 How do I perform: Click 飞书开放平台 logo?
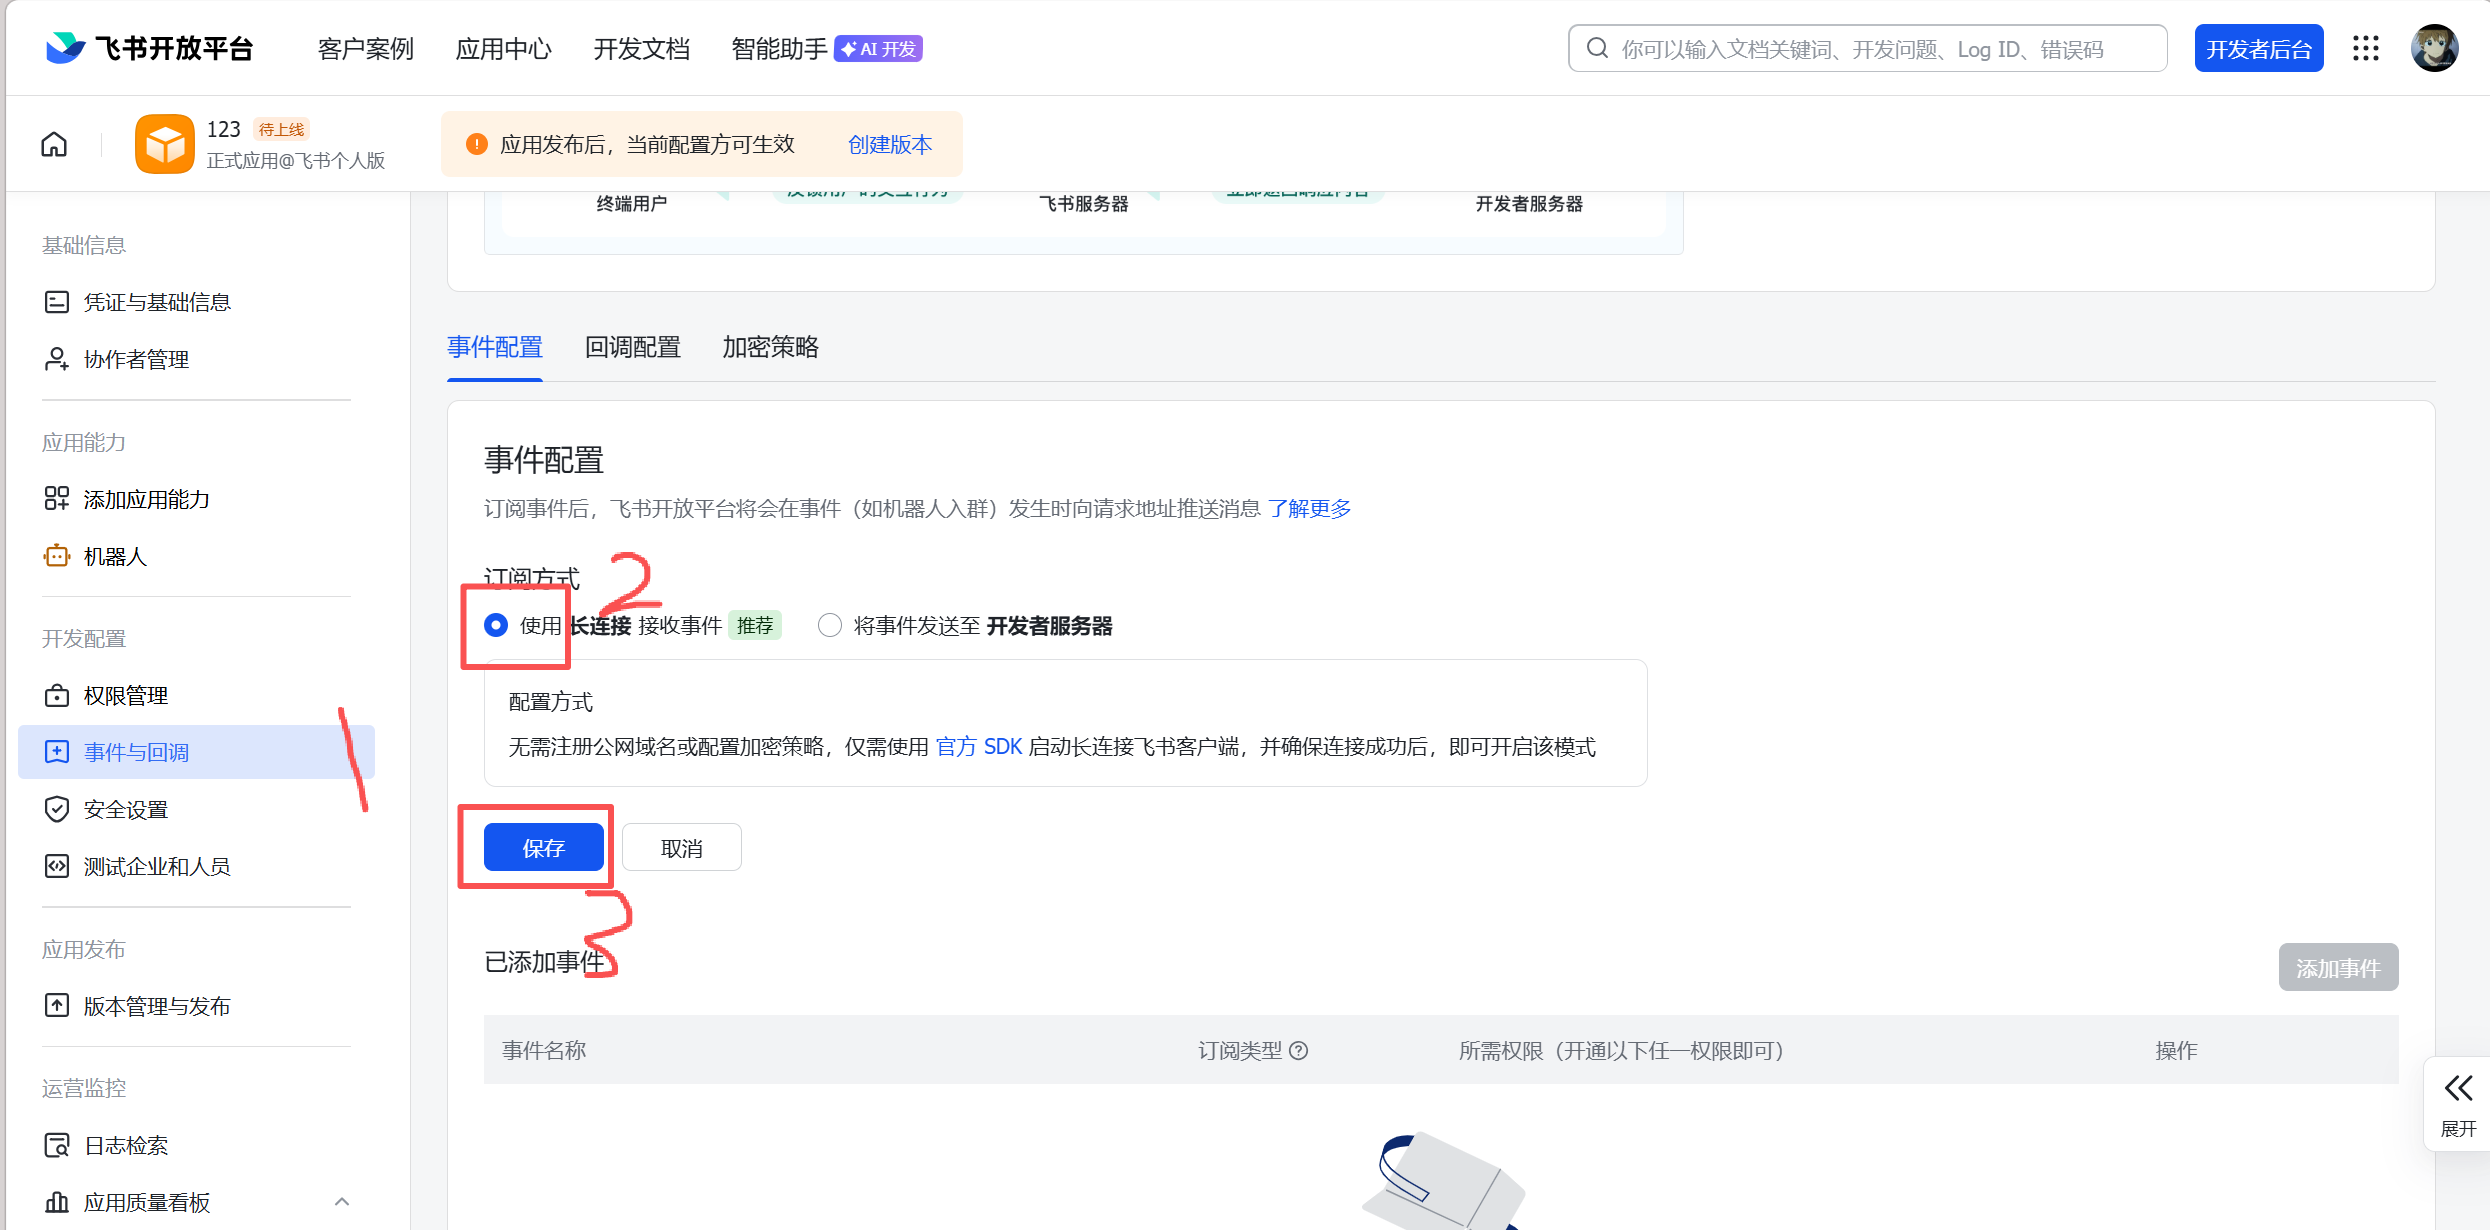[150, 48]
